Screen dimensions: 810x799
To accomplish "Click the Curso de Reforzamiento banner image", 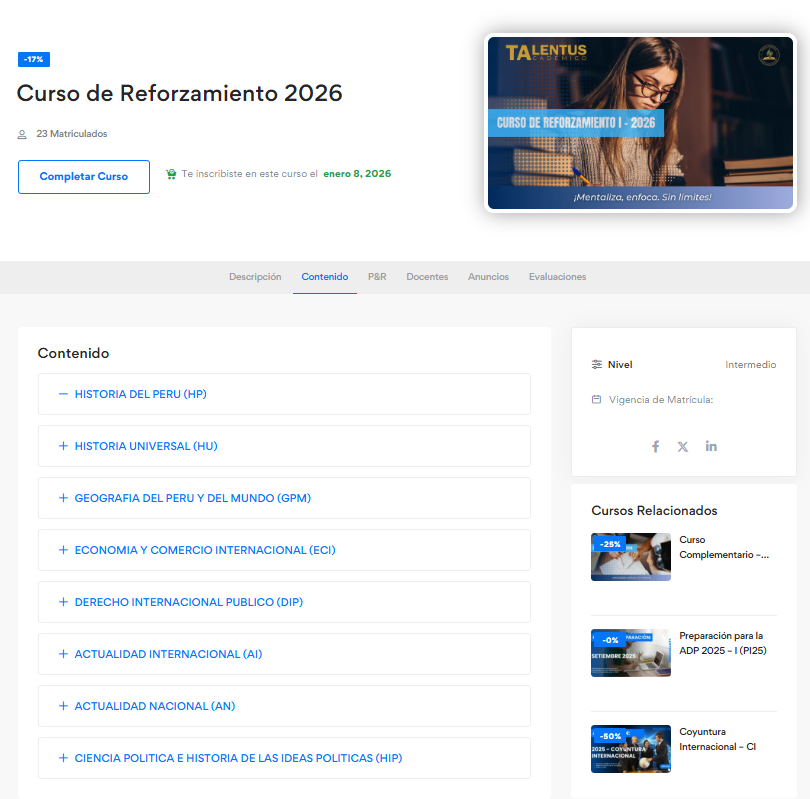I will click(640, 123).
